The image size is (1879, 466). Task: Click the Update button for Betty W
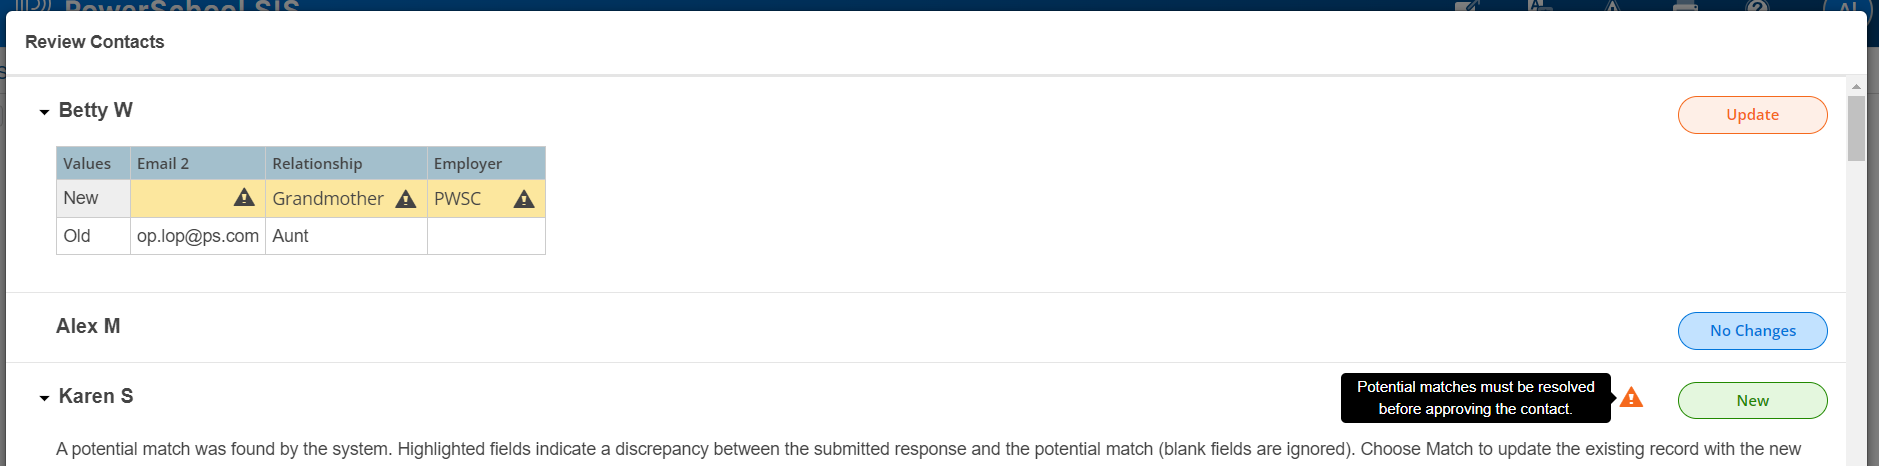[1752, 115]
